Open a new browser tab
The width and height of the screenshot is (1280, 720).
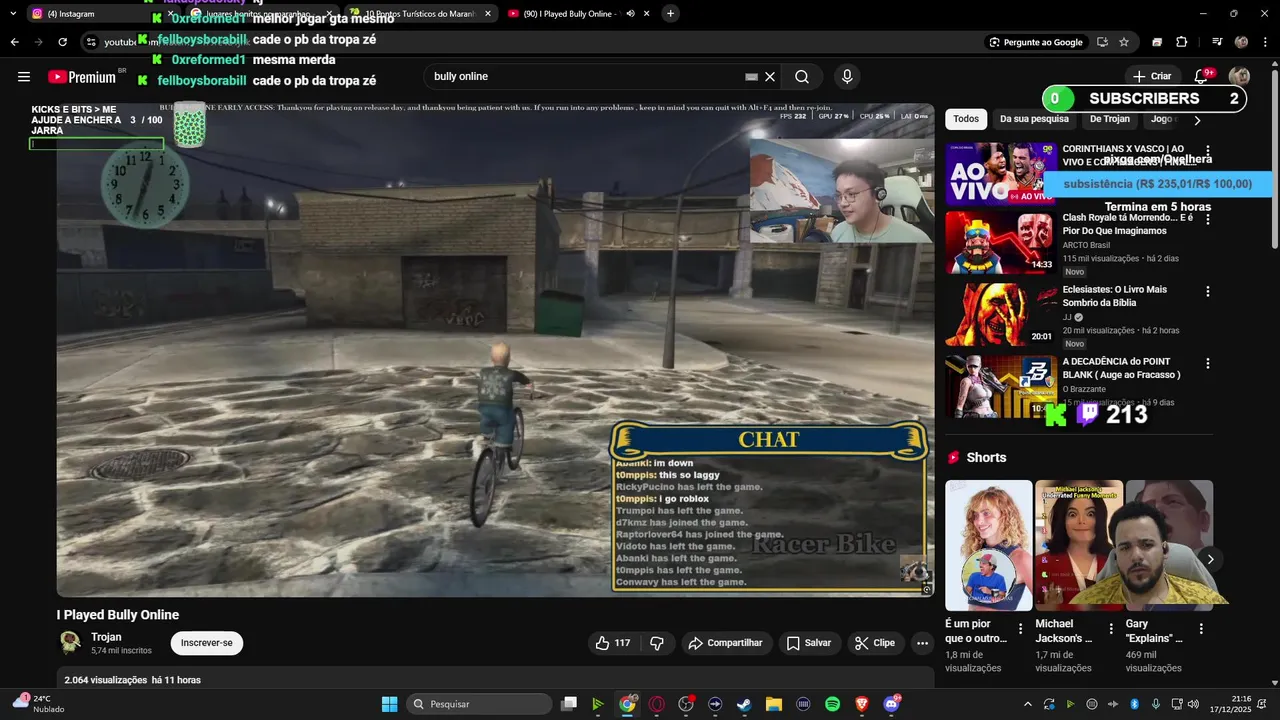click(670, 13)
